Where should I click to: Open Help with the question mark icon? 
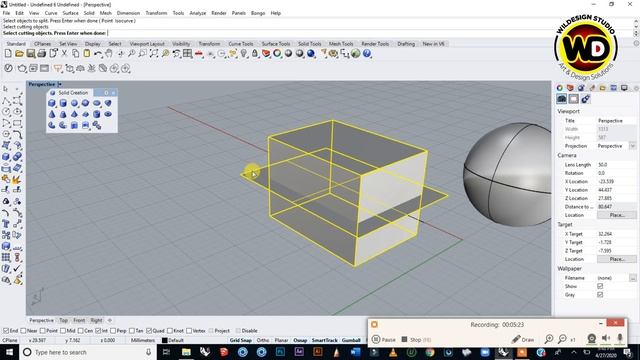pyautogui.click(x=367, y=53)
